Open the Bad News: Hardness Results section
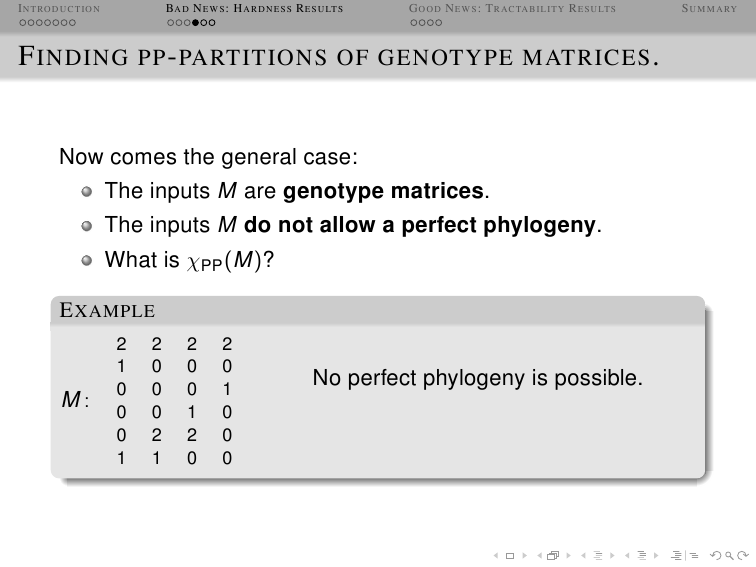Viewport: 756px width, 567px height. click(x=254, y=9)
